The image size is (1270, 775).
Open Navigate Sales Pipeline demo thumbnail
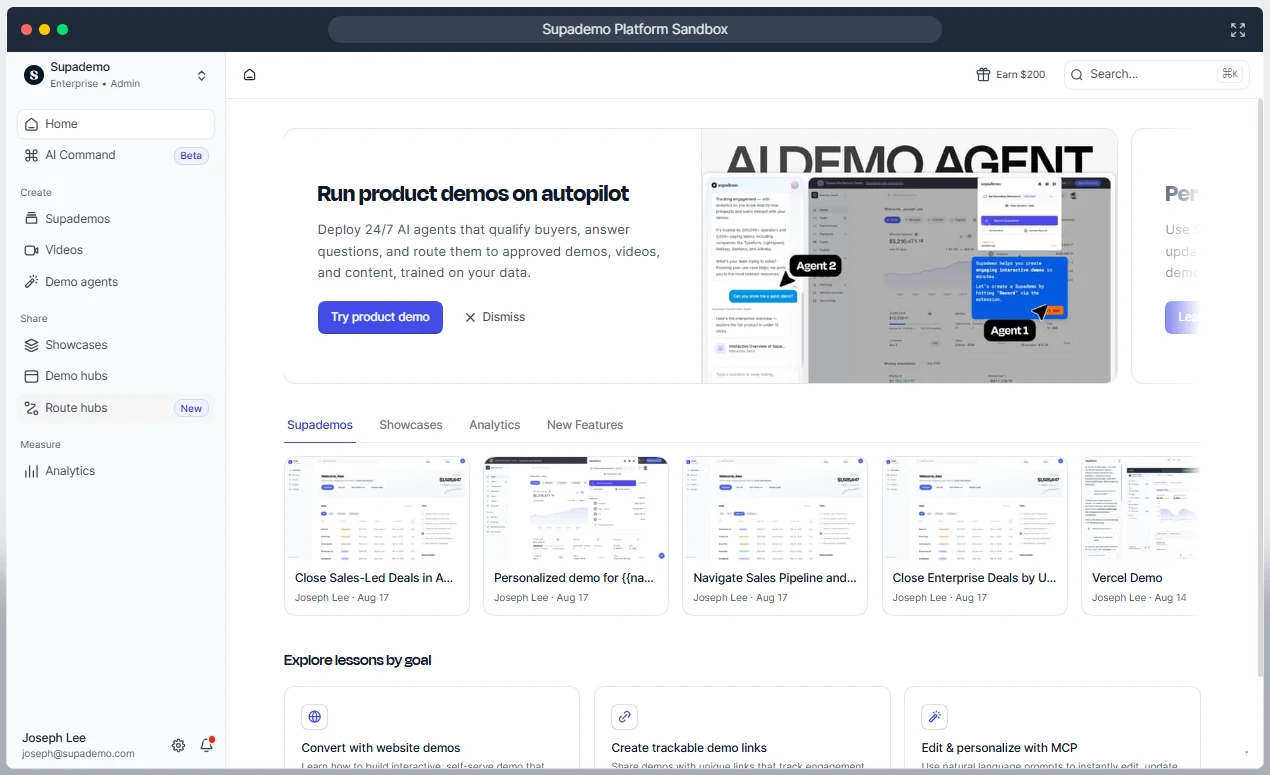click(775, 510)
